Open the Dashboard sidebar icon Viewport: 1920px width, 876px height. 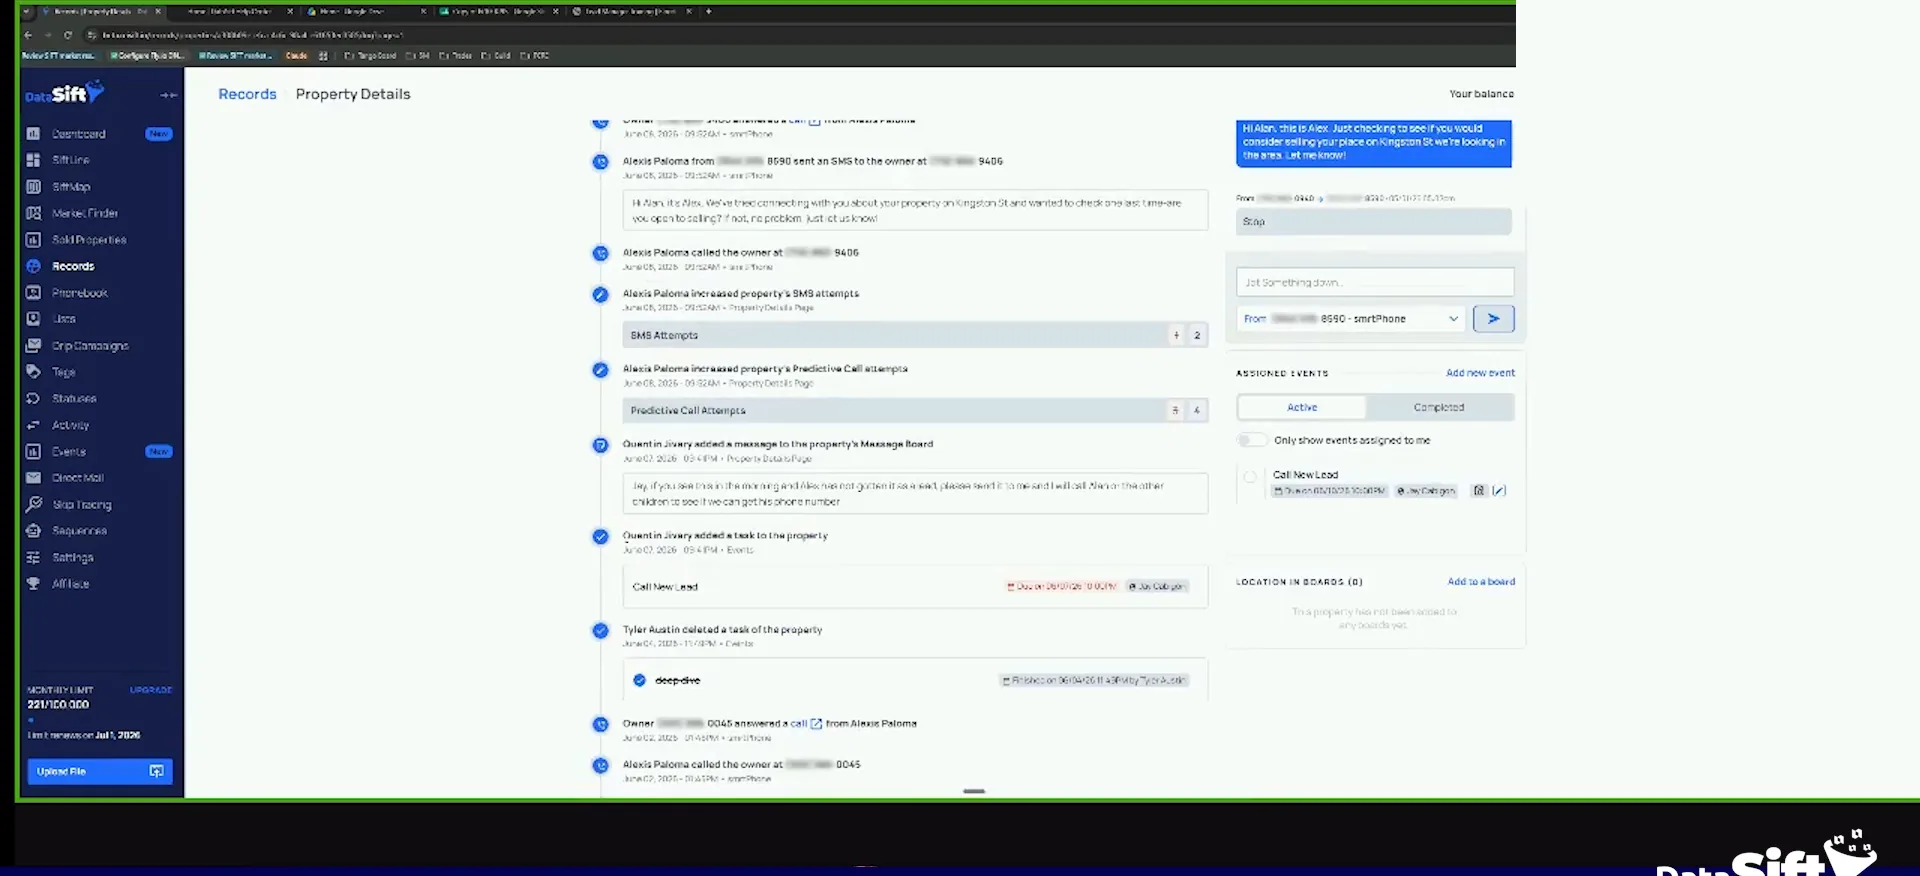33,134
